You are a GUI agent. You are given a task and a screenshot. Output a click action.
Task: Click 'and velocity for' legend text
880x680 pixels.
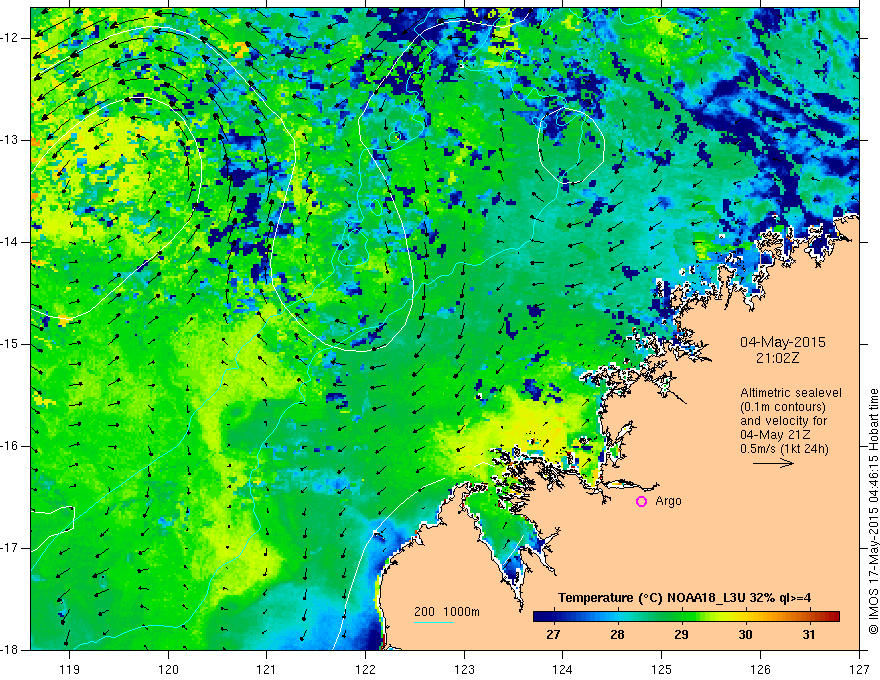click(783, 421)
